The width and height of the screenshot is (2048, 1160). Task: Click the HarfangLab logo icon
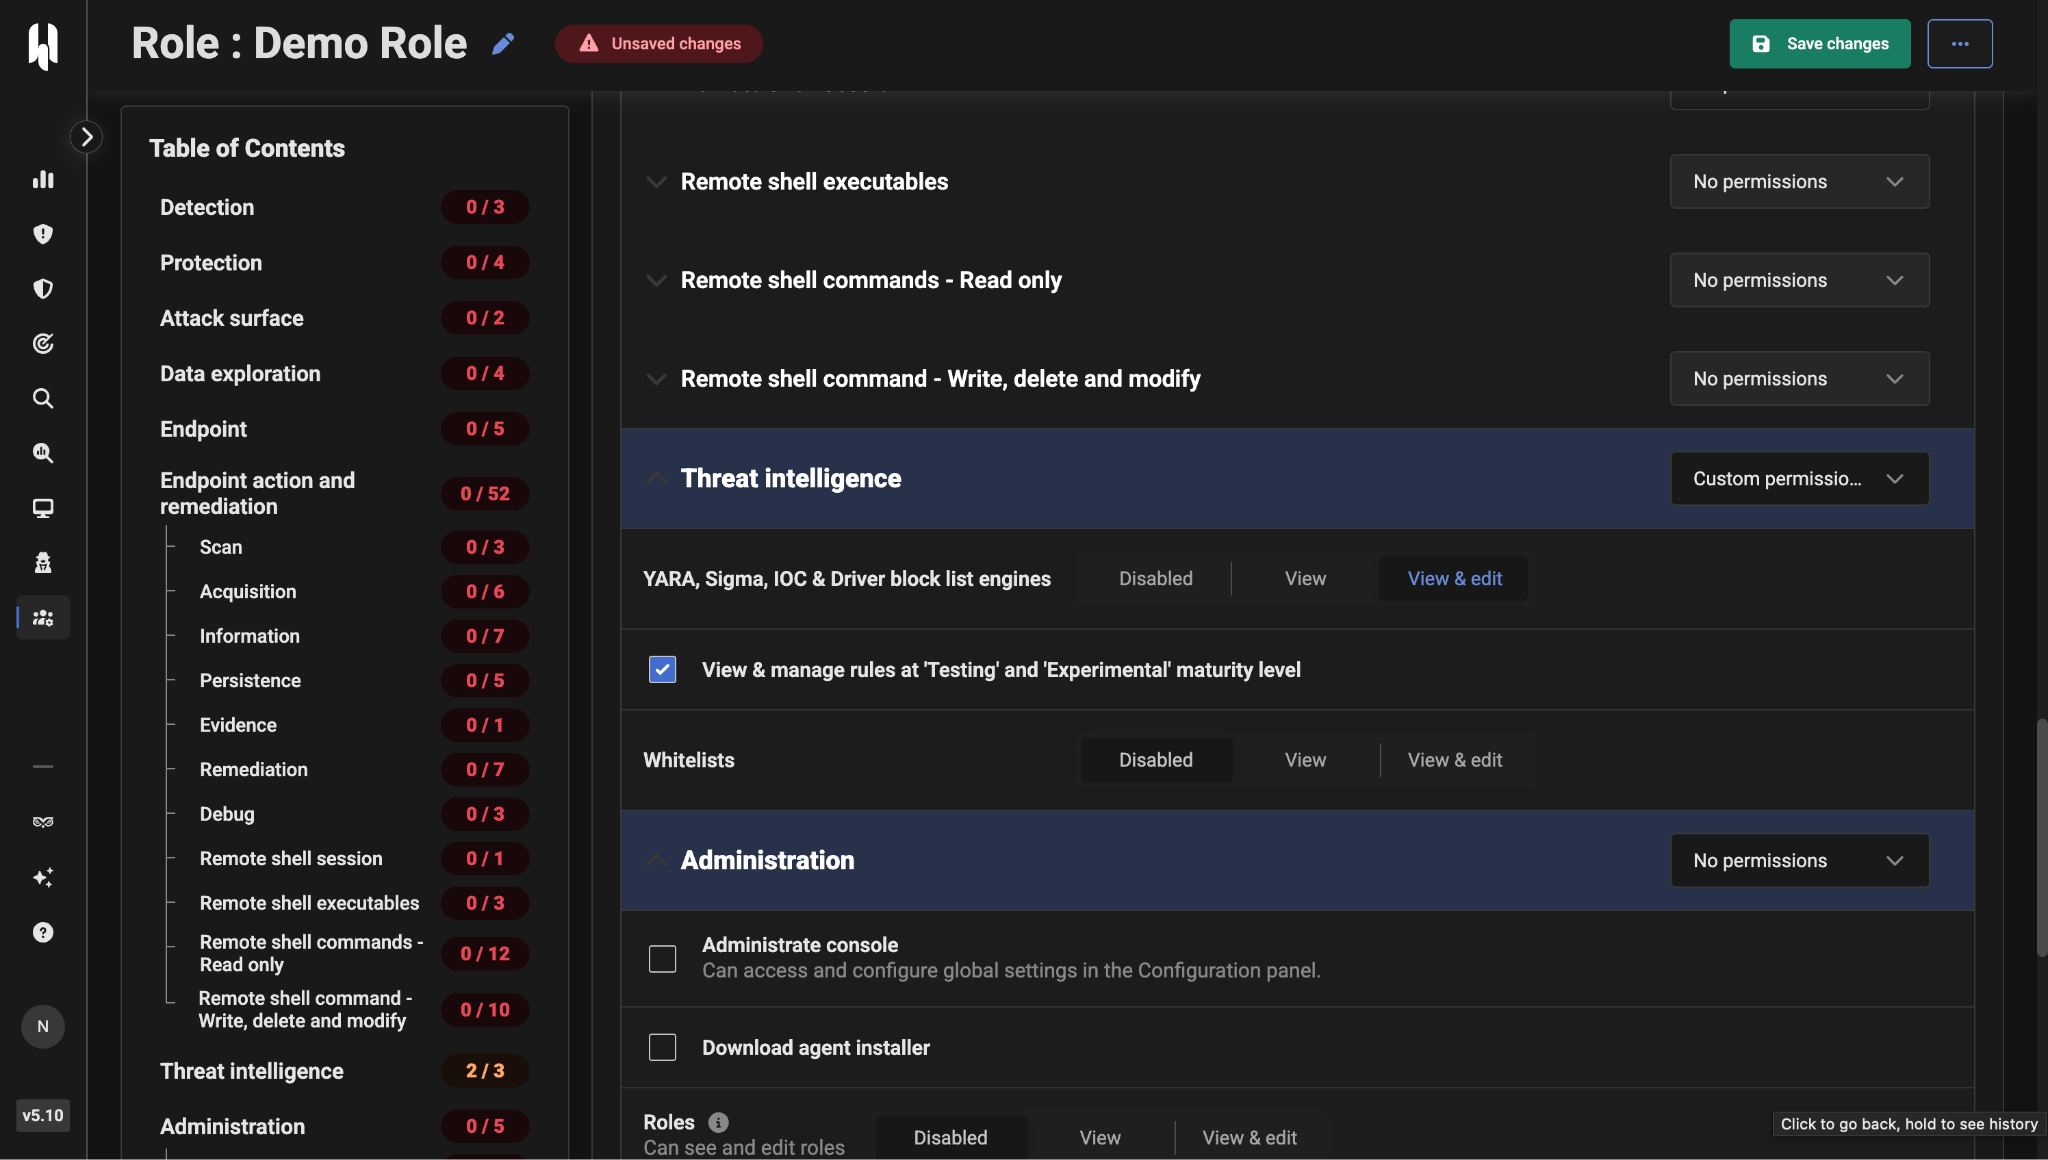pyautogui.click(x=43, y=45)
